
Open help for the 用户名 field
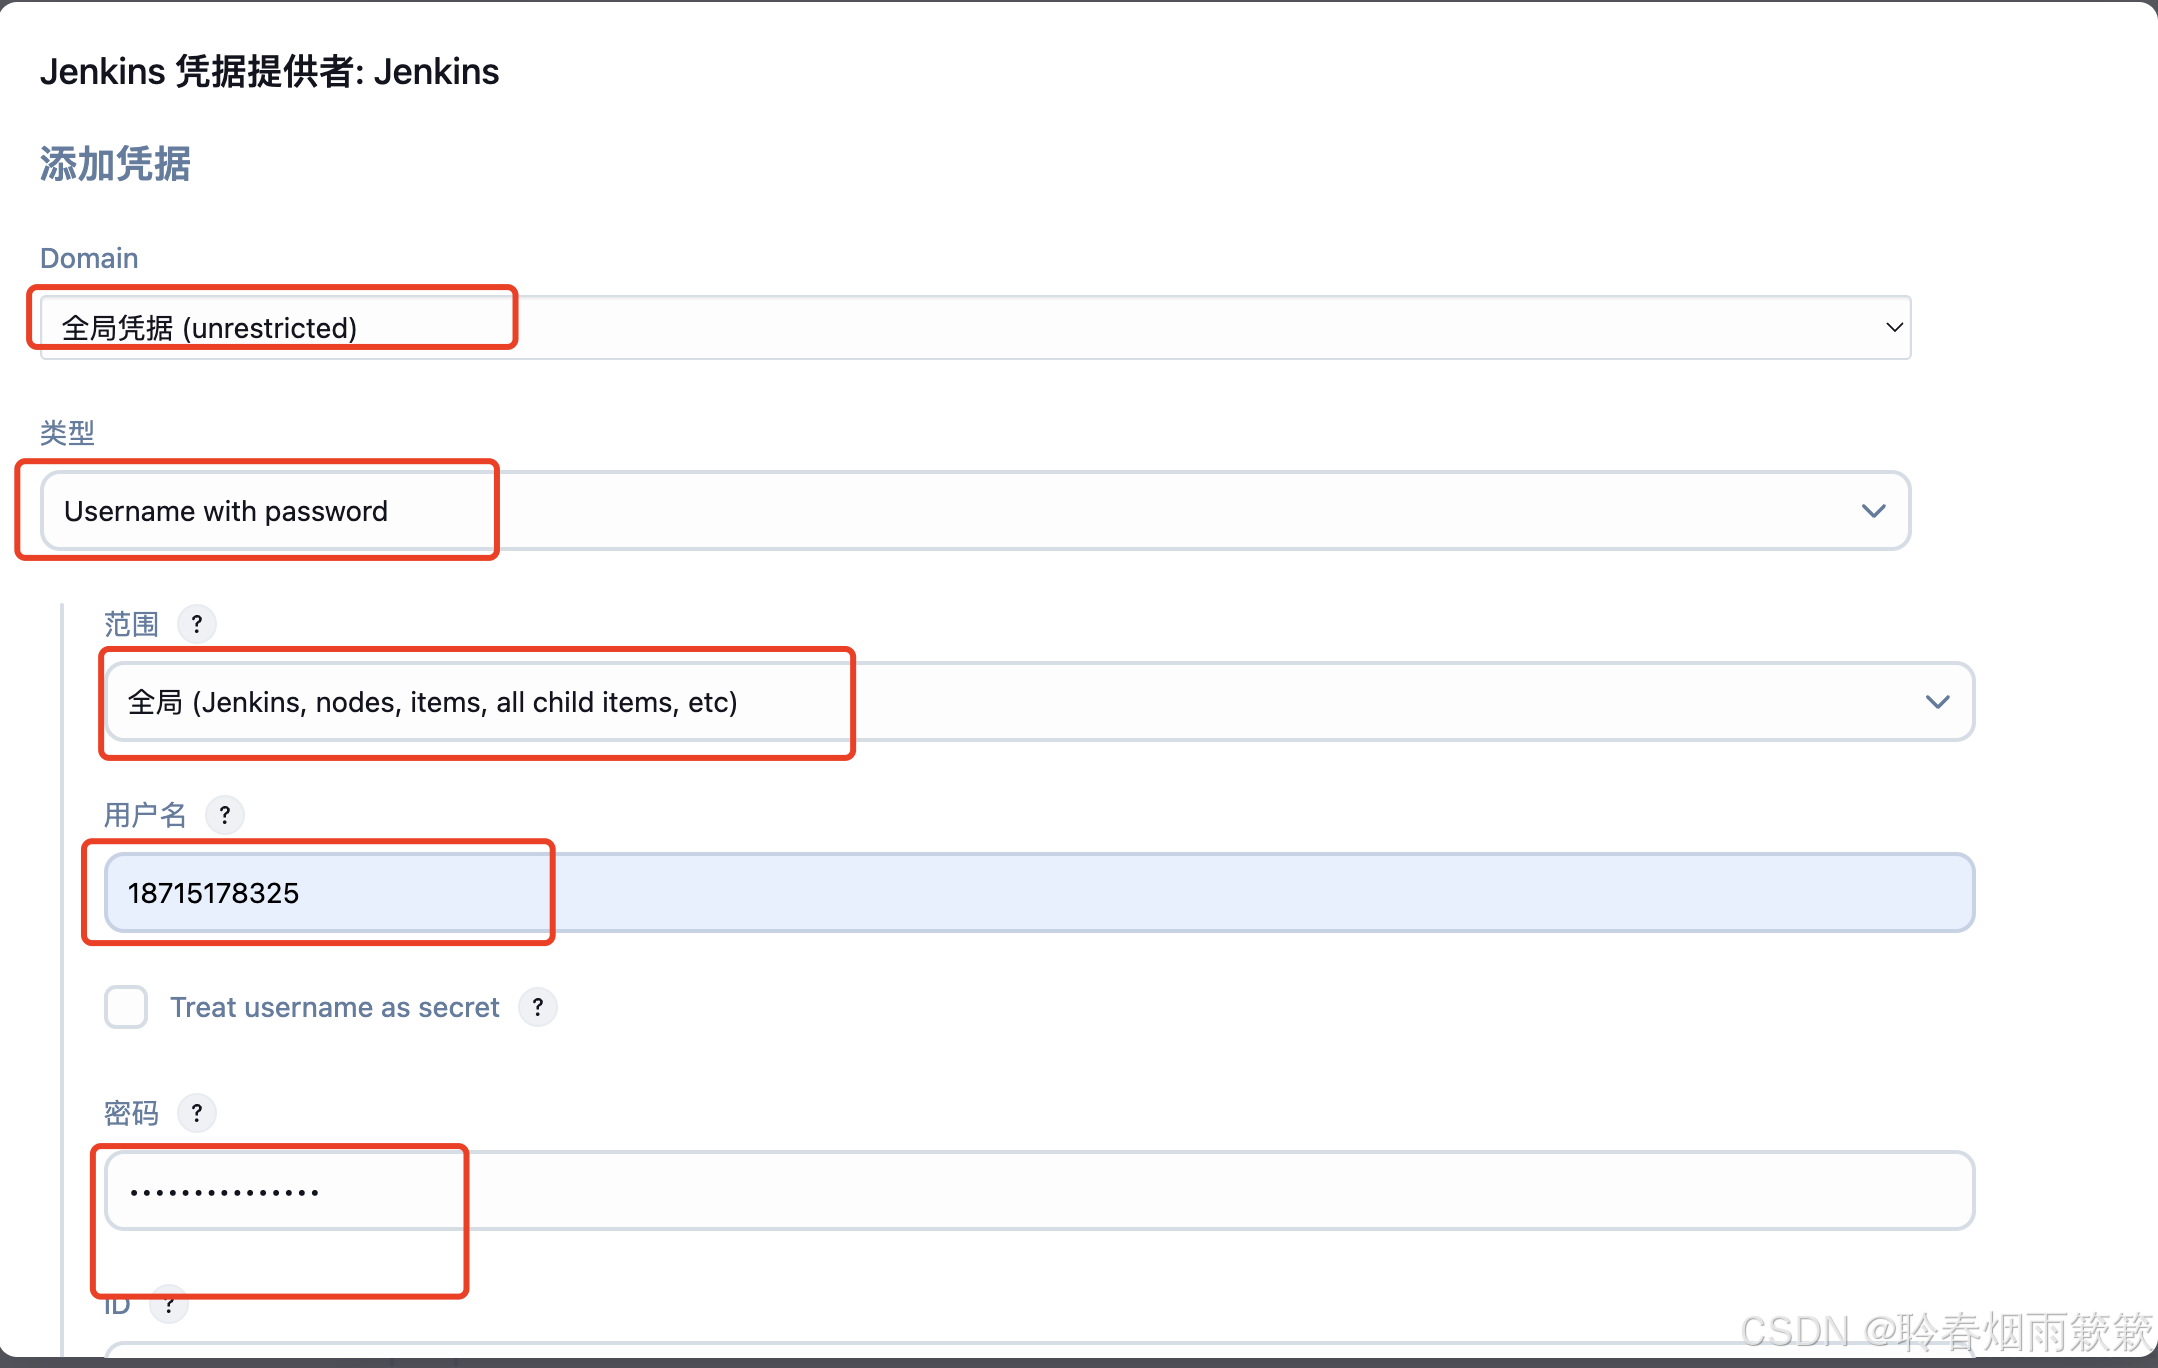(225, 815)
